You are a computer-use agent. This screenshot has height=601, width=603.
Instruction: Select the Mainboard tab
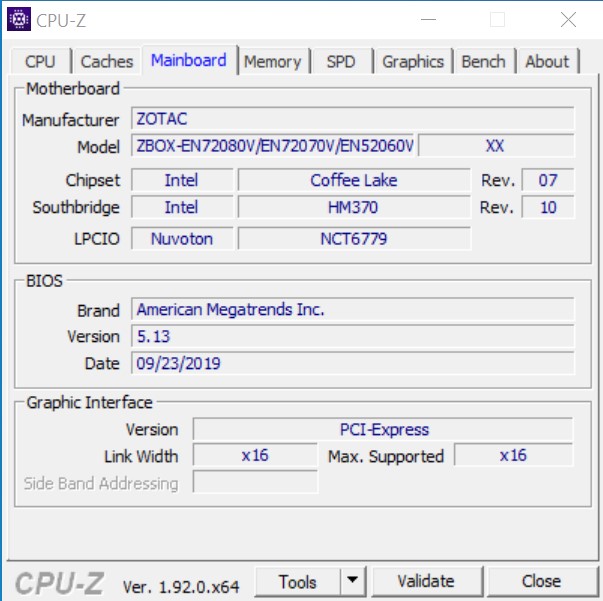(x=189, y=60)
